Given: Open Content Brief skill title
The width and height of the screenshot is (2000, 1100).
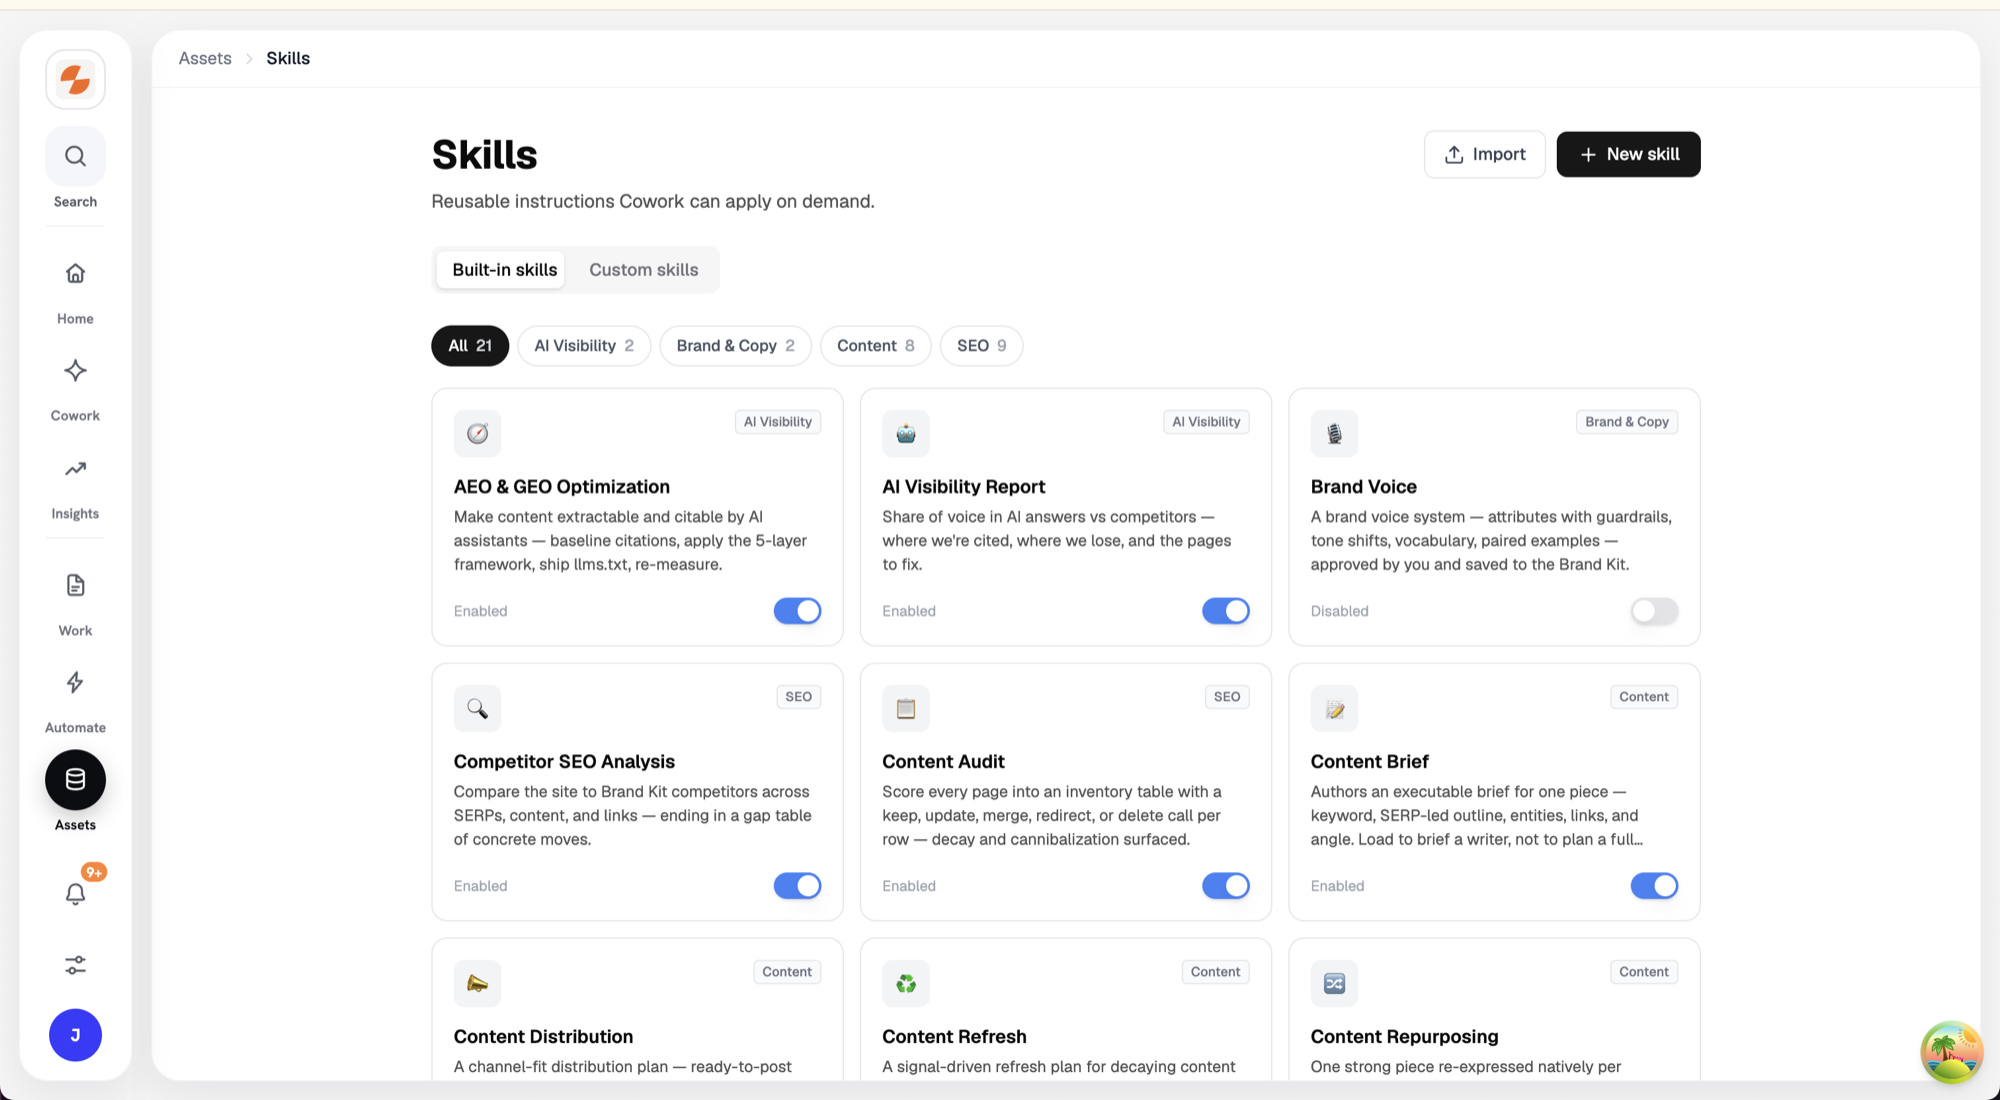Looking at the screenshot, I should pyautogui.click(x=1369, y=762).
